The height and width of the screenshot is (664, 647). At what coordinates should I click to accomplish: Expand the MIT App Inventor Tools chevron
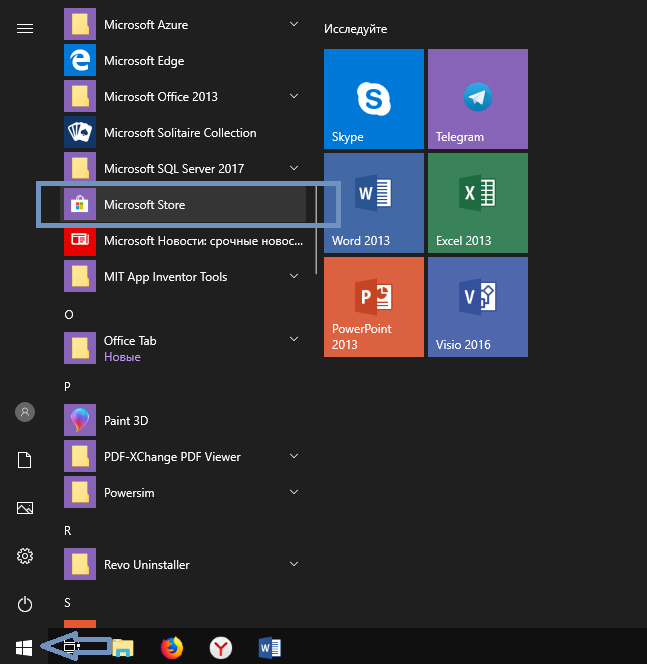294,276
